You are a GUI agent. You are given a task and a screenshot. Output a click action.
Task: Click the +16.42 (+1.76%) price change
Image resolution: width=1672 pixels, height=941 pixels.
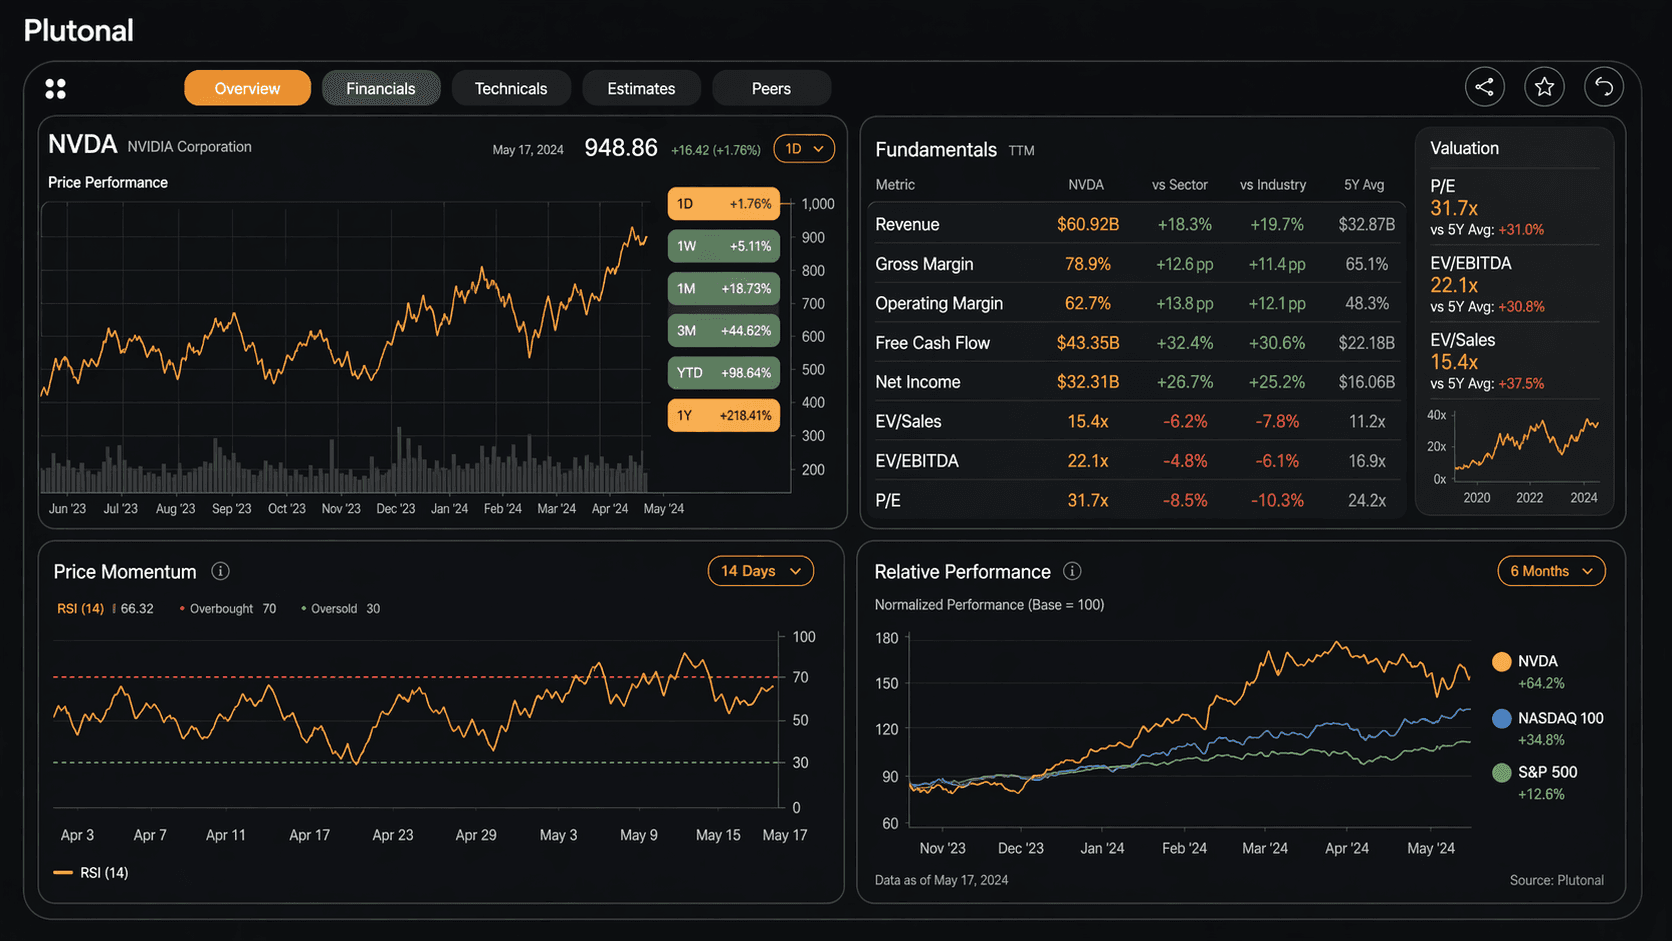point(716,150)
